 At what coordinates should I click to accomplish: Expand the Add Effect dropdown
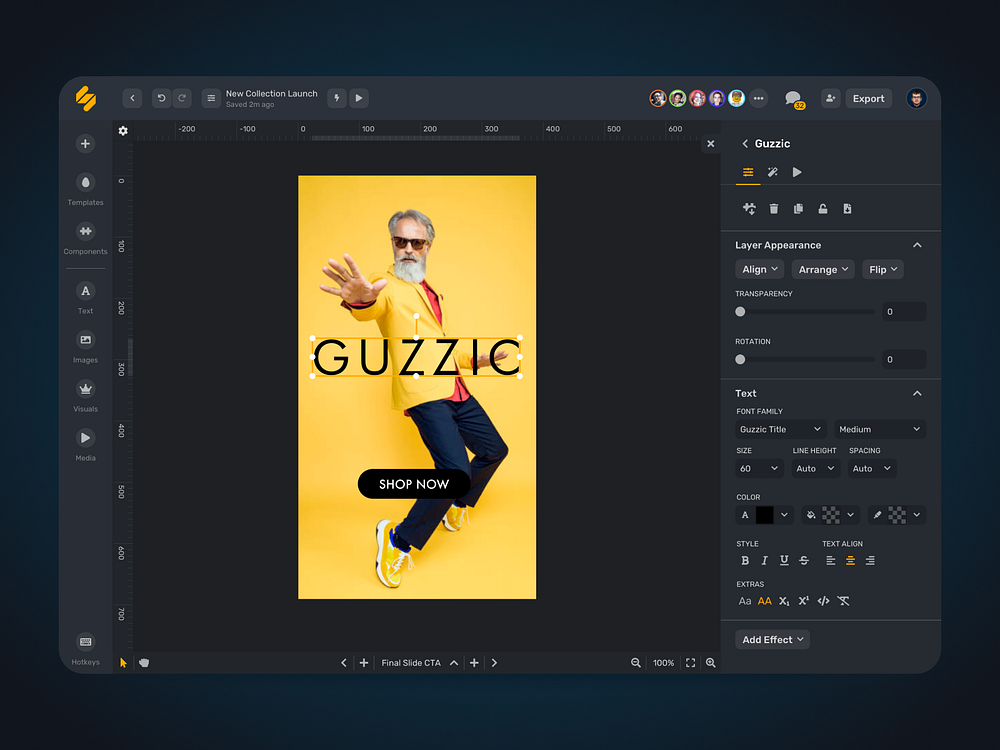(x=772, y=639)
